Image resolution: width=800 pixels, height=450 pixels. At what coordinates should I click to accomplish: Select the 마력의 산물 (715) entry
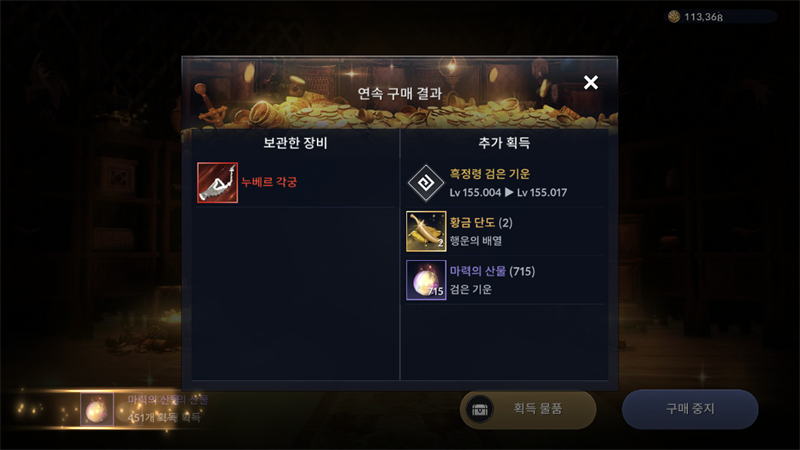point(505,280)
